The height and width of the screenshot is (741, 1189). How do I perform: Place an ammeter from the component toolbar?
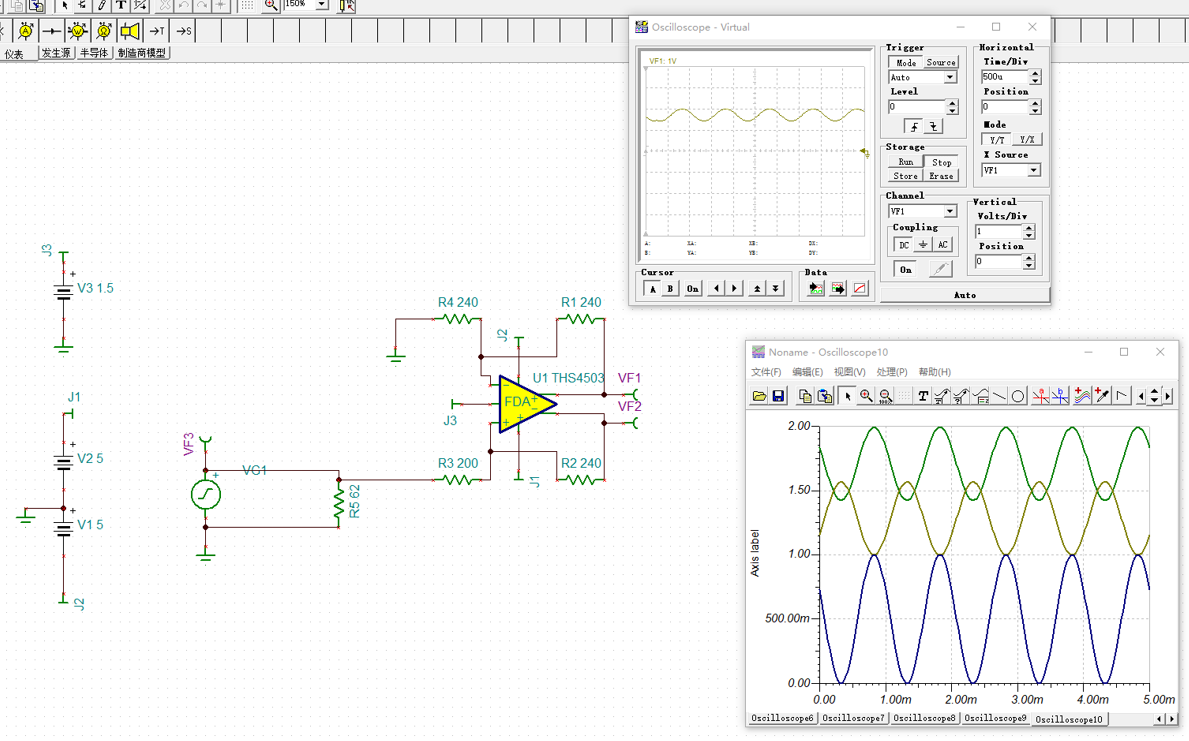tap(26, 31)
